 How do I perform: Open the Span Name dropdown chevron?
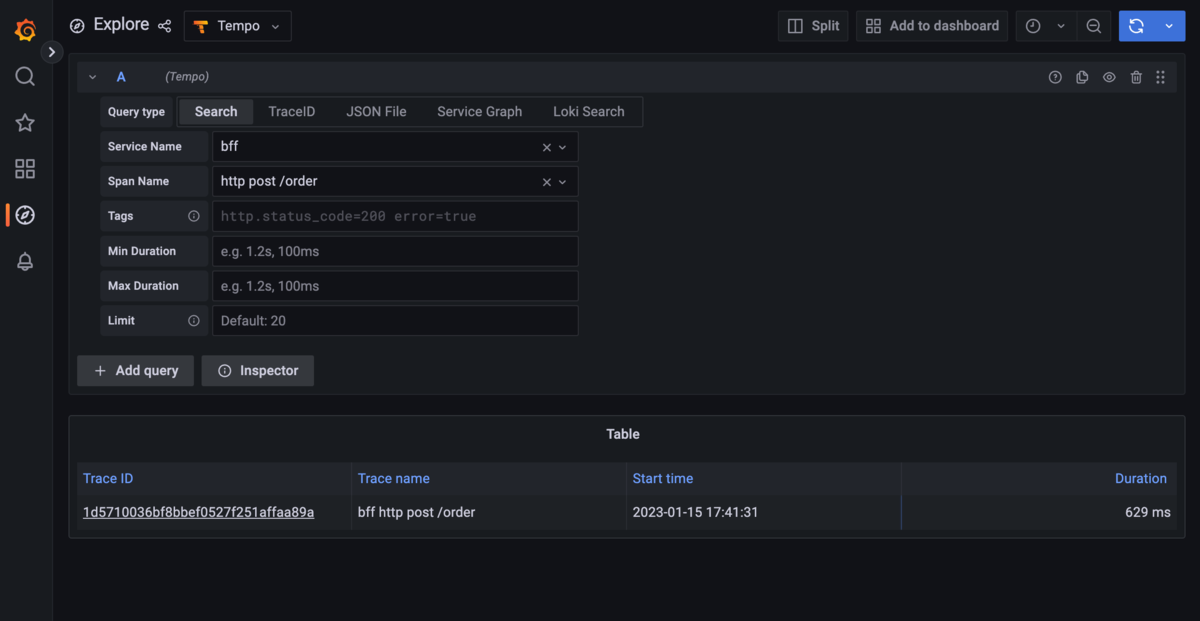pyautogui.click(x=563, y=182)
